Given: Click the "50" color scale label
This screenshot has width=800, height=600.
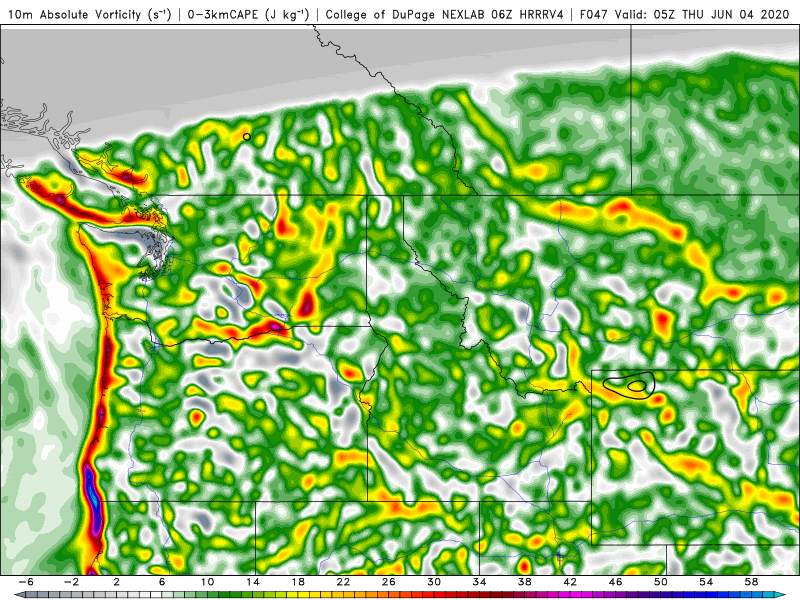Looking at the screenshot, I should [x=661, y=582].
